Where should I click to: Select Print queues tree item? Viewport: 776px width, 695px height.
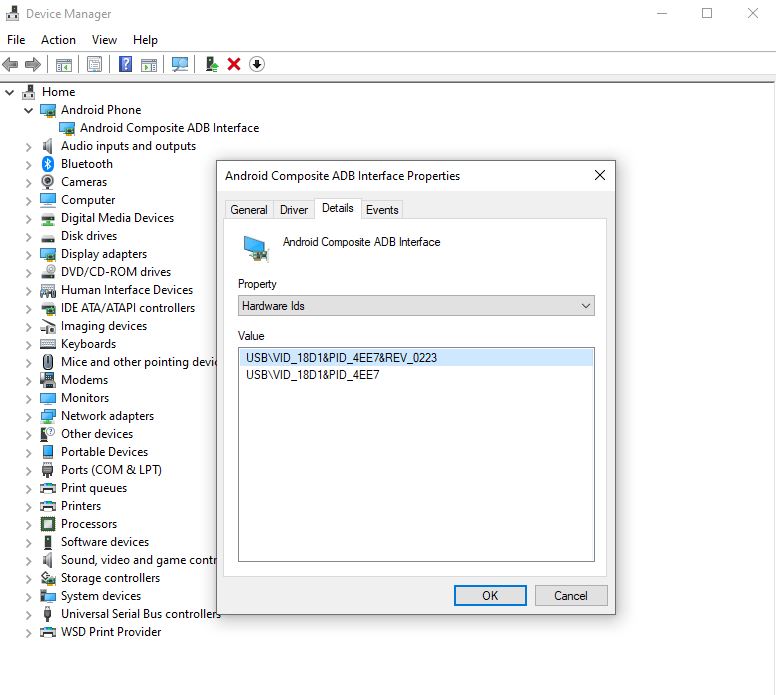94,488
